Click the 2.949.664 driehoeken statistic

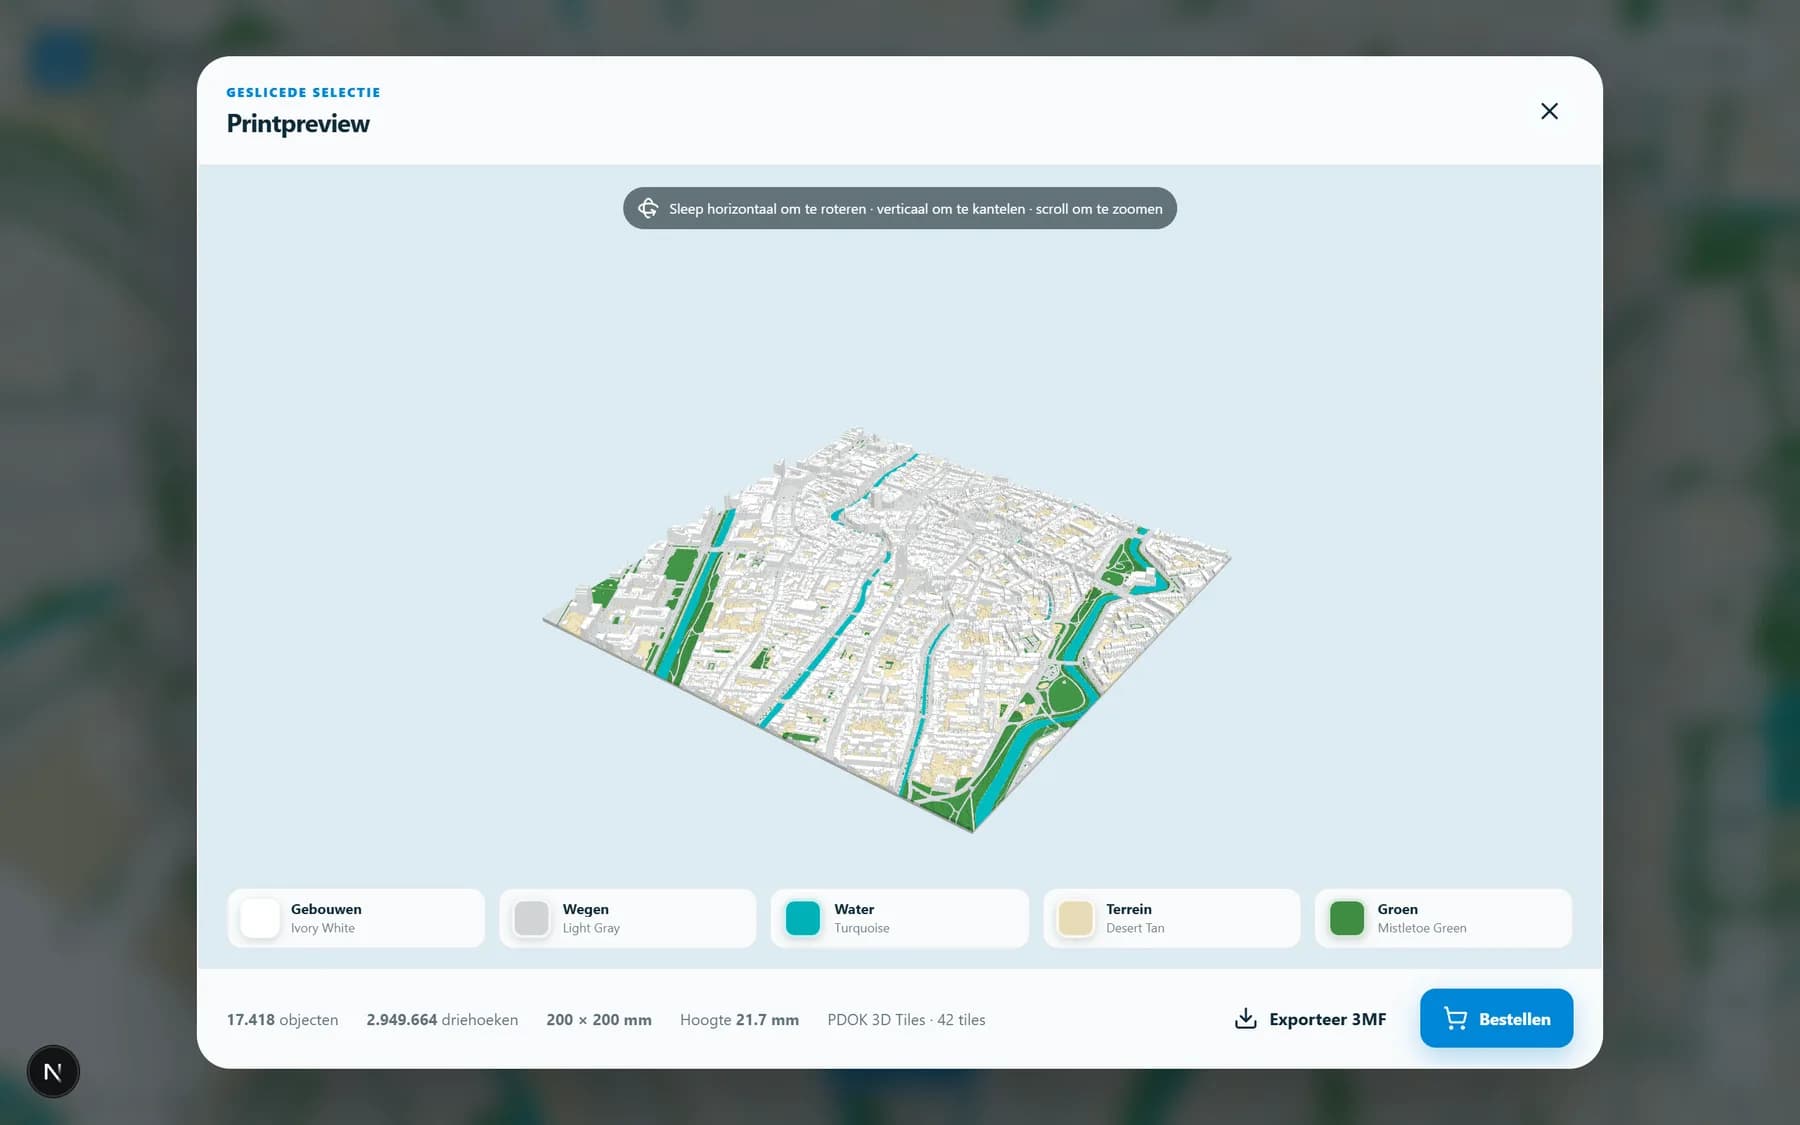point(442,1020)
